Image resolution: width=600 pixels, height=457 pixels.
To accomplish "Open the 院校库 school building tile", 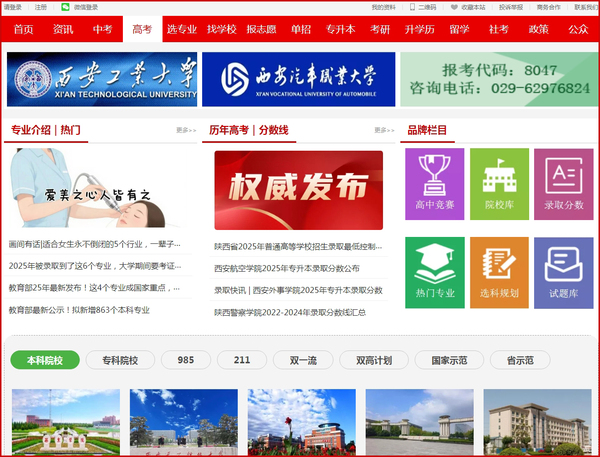I will (x=499, y=184).
